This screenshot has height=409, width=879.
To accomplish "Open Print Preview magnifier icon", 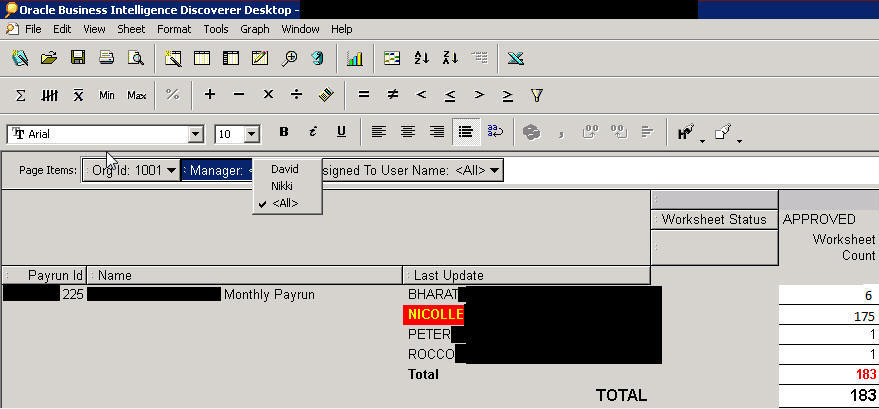I will pyautogui.click(x=136, y=58).
